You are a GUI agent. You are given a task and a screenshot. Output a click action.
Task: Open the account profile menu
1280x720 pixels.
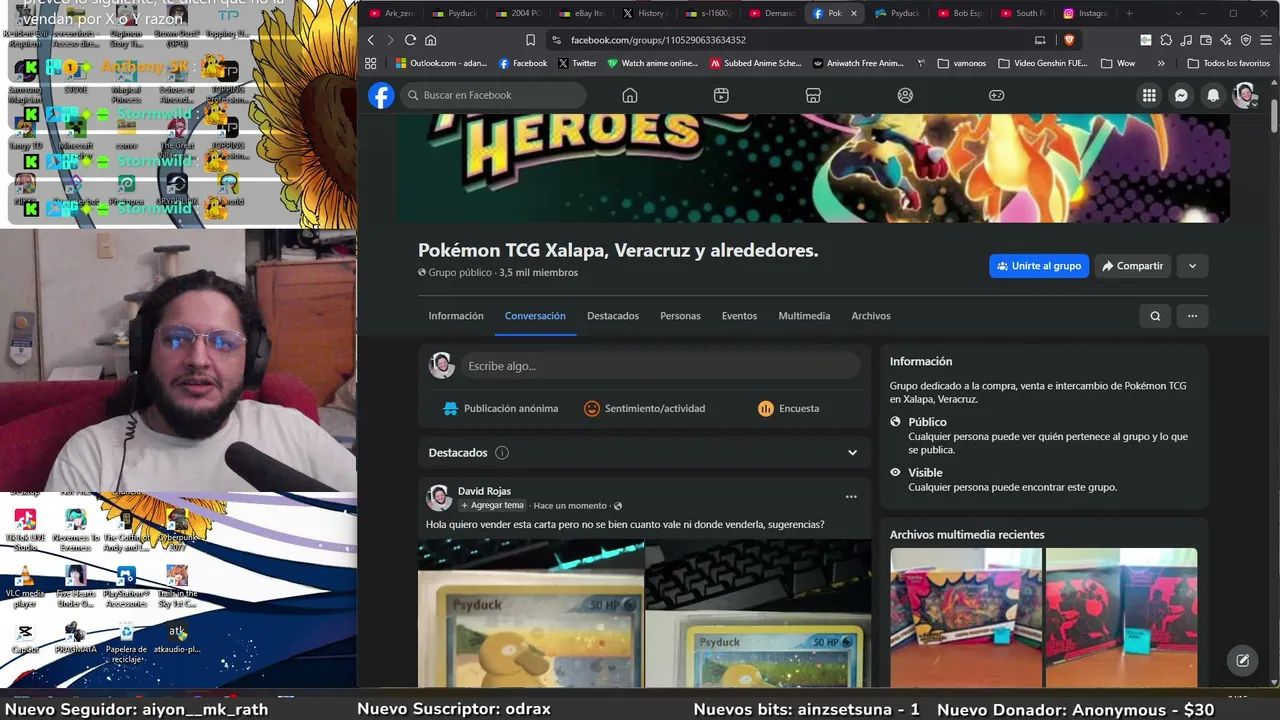(1245, 95)
